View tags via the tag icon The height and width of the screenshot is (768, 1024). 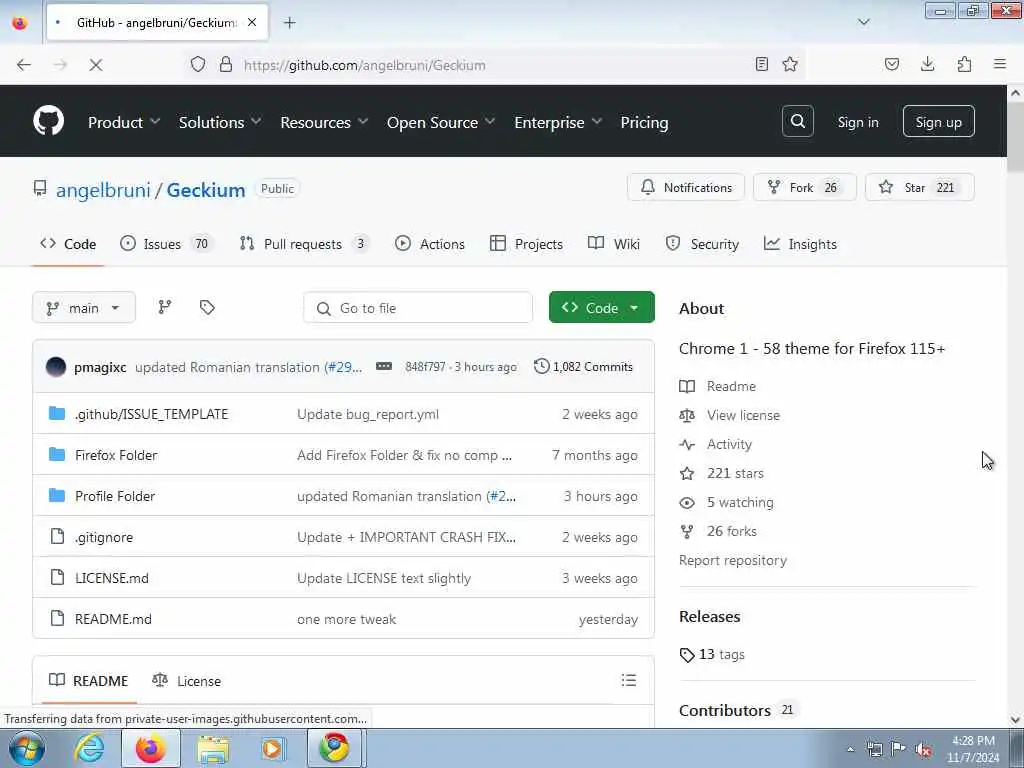[207, 307]
